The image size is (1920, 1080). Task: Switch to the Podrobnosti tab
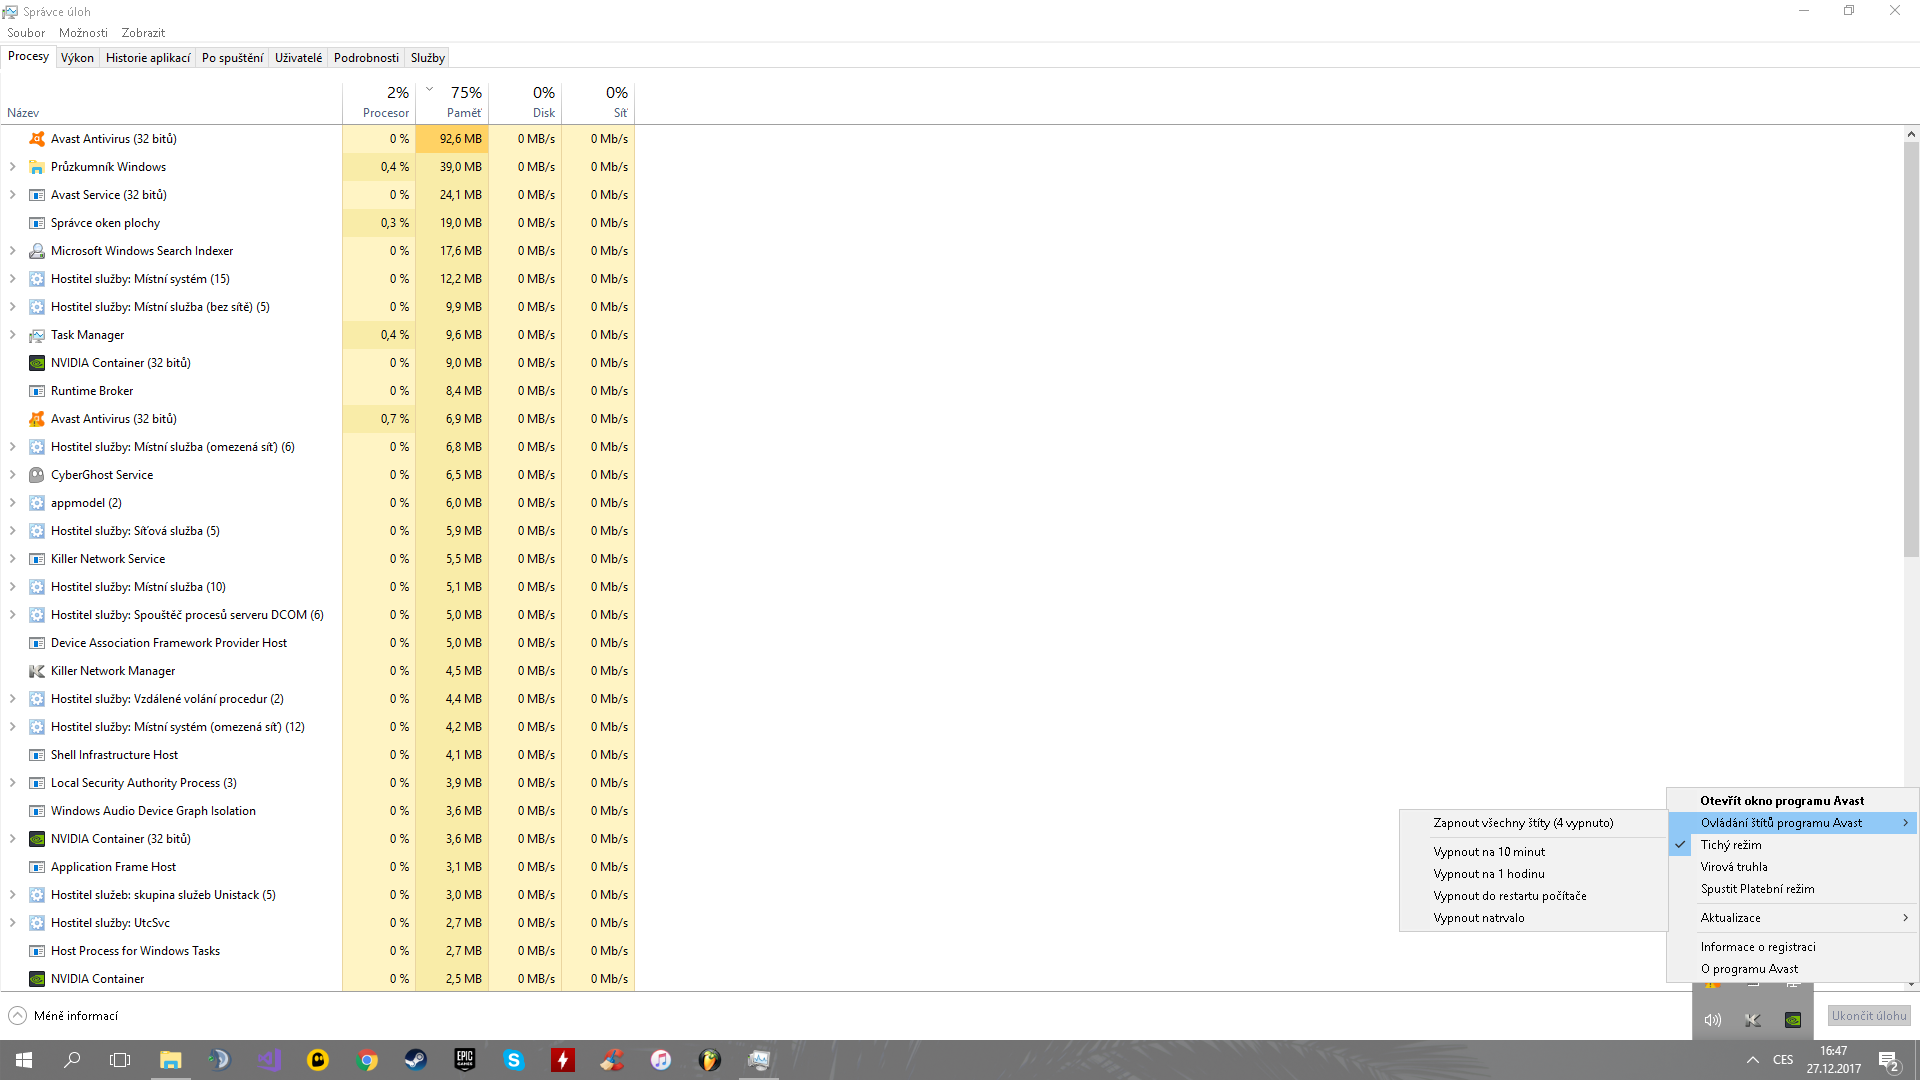[366, 58]
